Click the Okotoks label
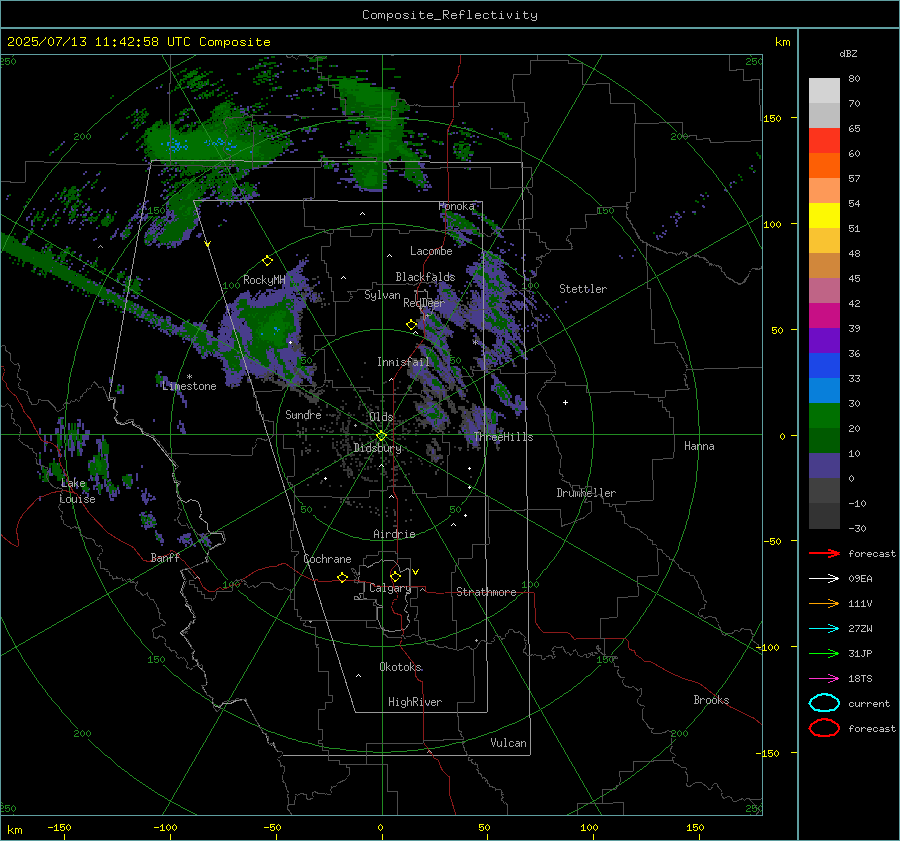The width and height of the screenshot is (900, 841). (401, 667)
